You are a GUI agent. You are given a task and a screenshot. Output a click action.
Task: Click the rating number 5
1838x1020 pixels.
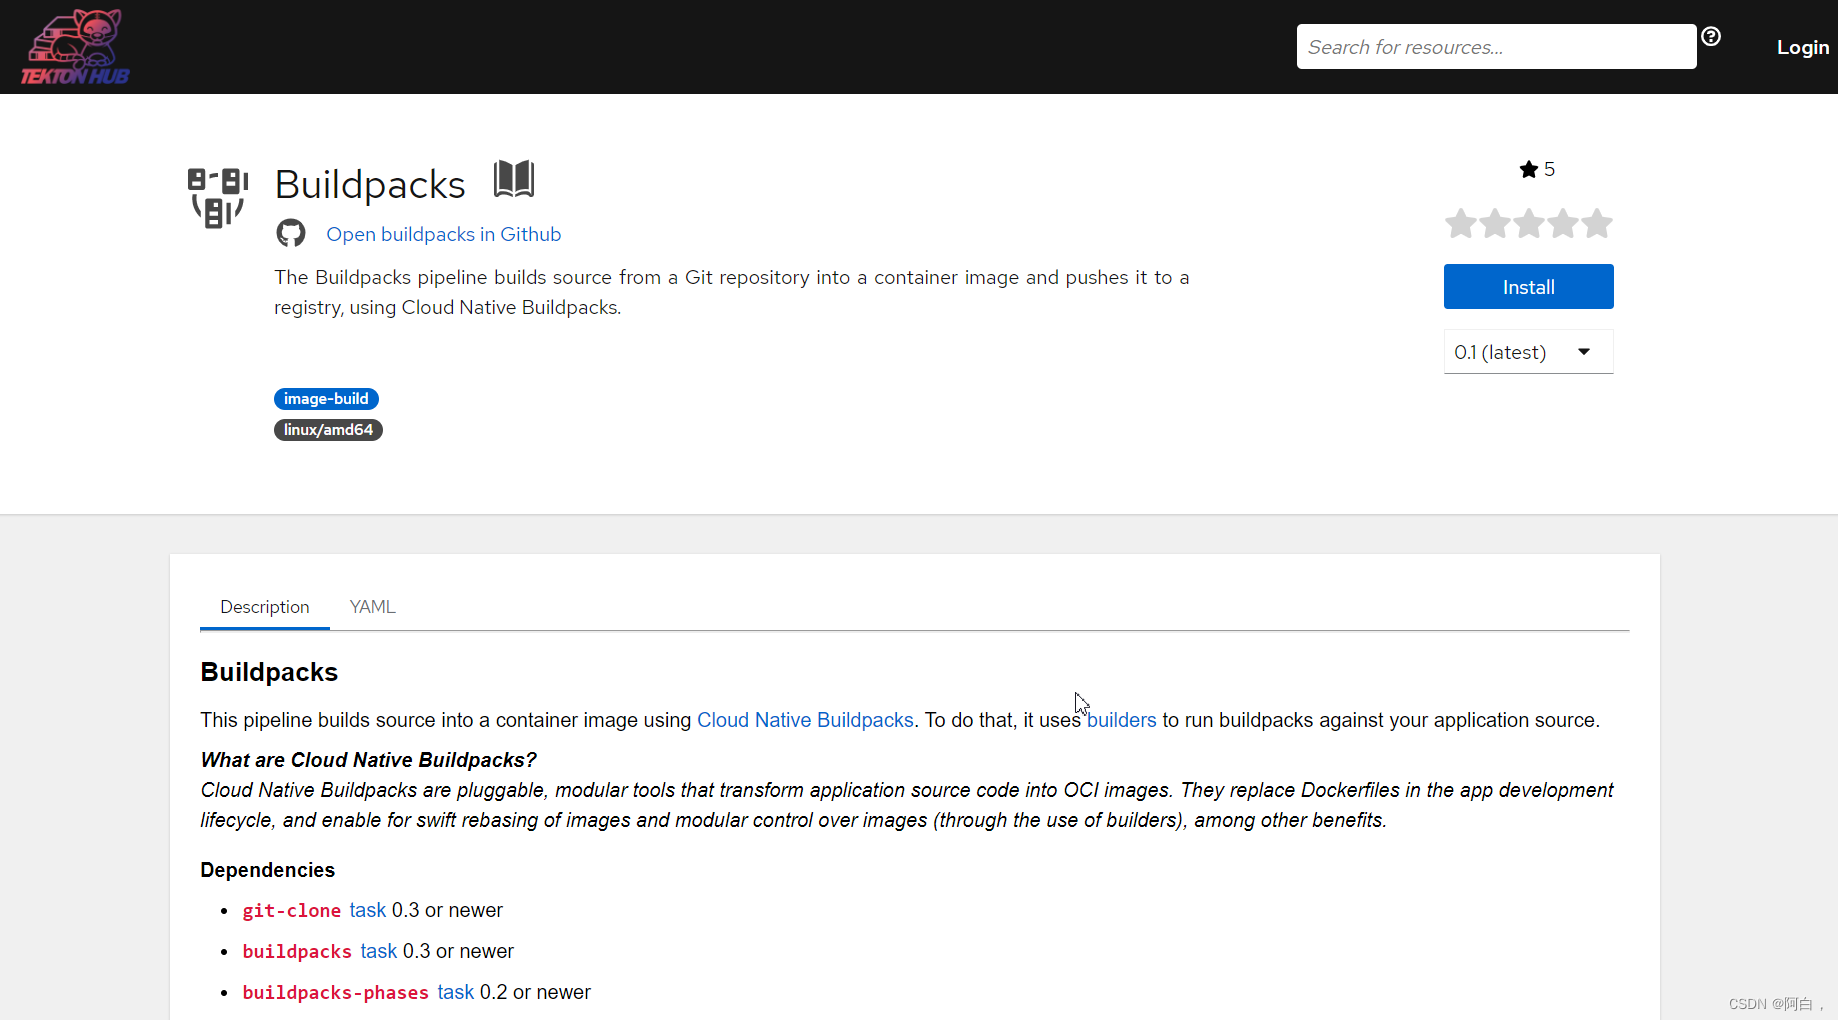(1549, 169)
